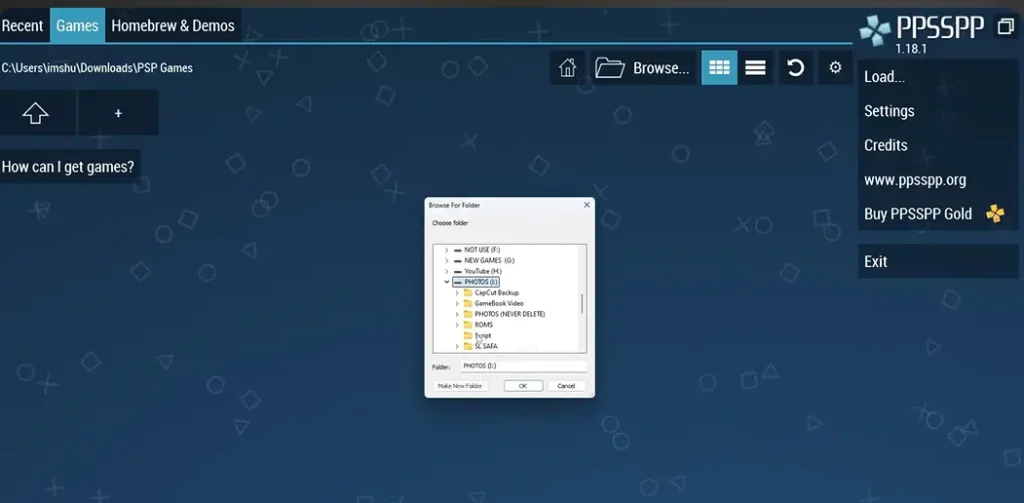Select the Script folder
The width and height of the screenshot is (1024, 503).
click(477, 336)
